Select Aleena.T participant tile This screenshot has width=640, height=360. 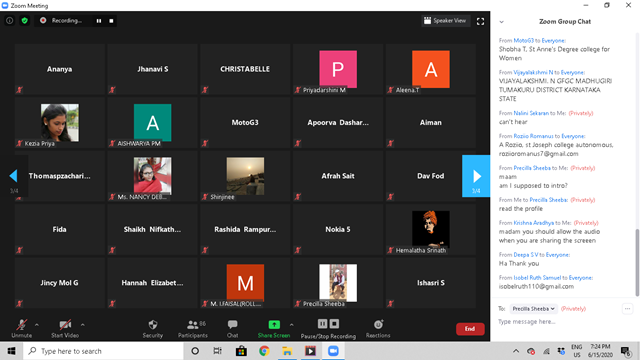point(431,69)
